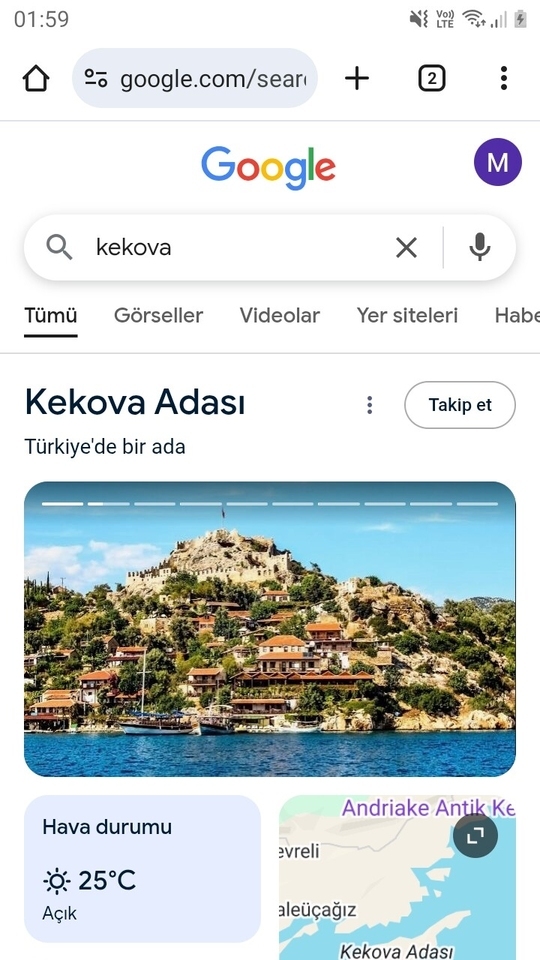Switch to the Videolar tab
This screenshot has width=540, height=960.
point(280,316)
